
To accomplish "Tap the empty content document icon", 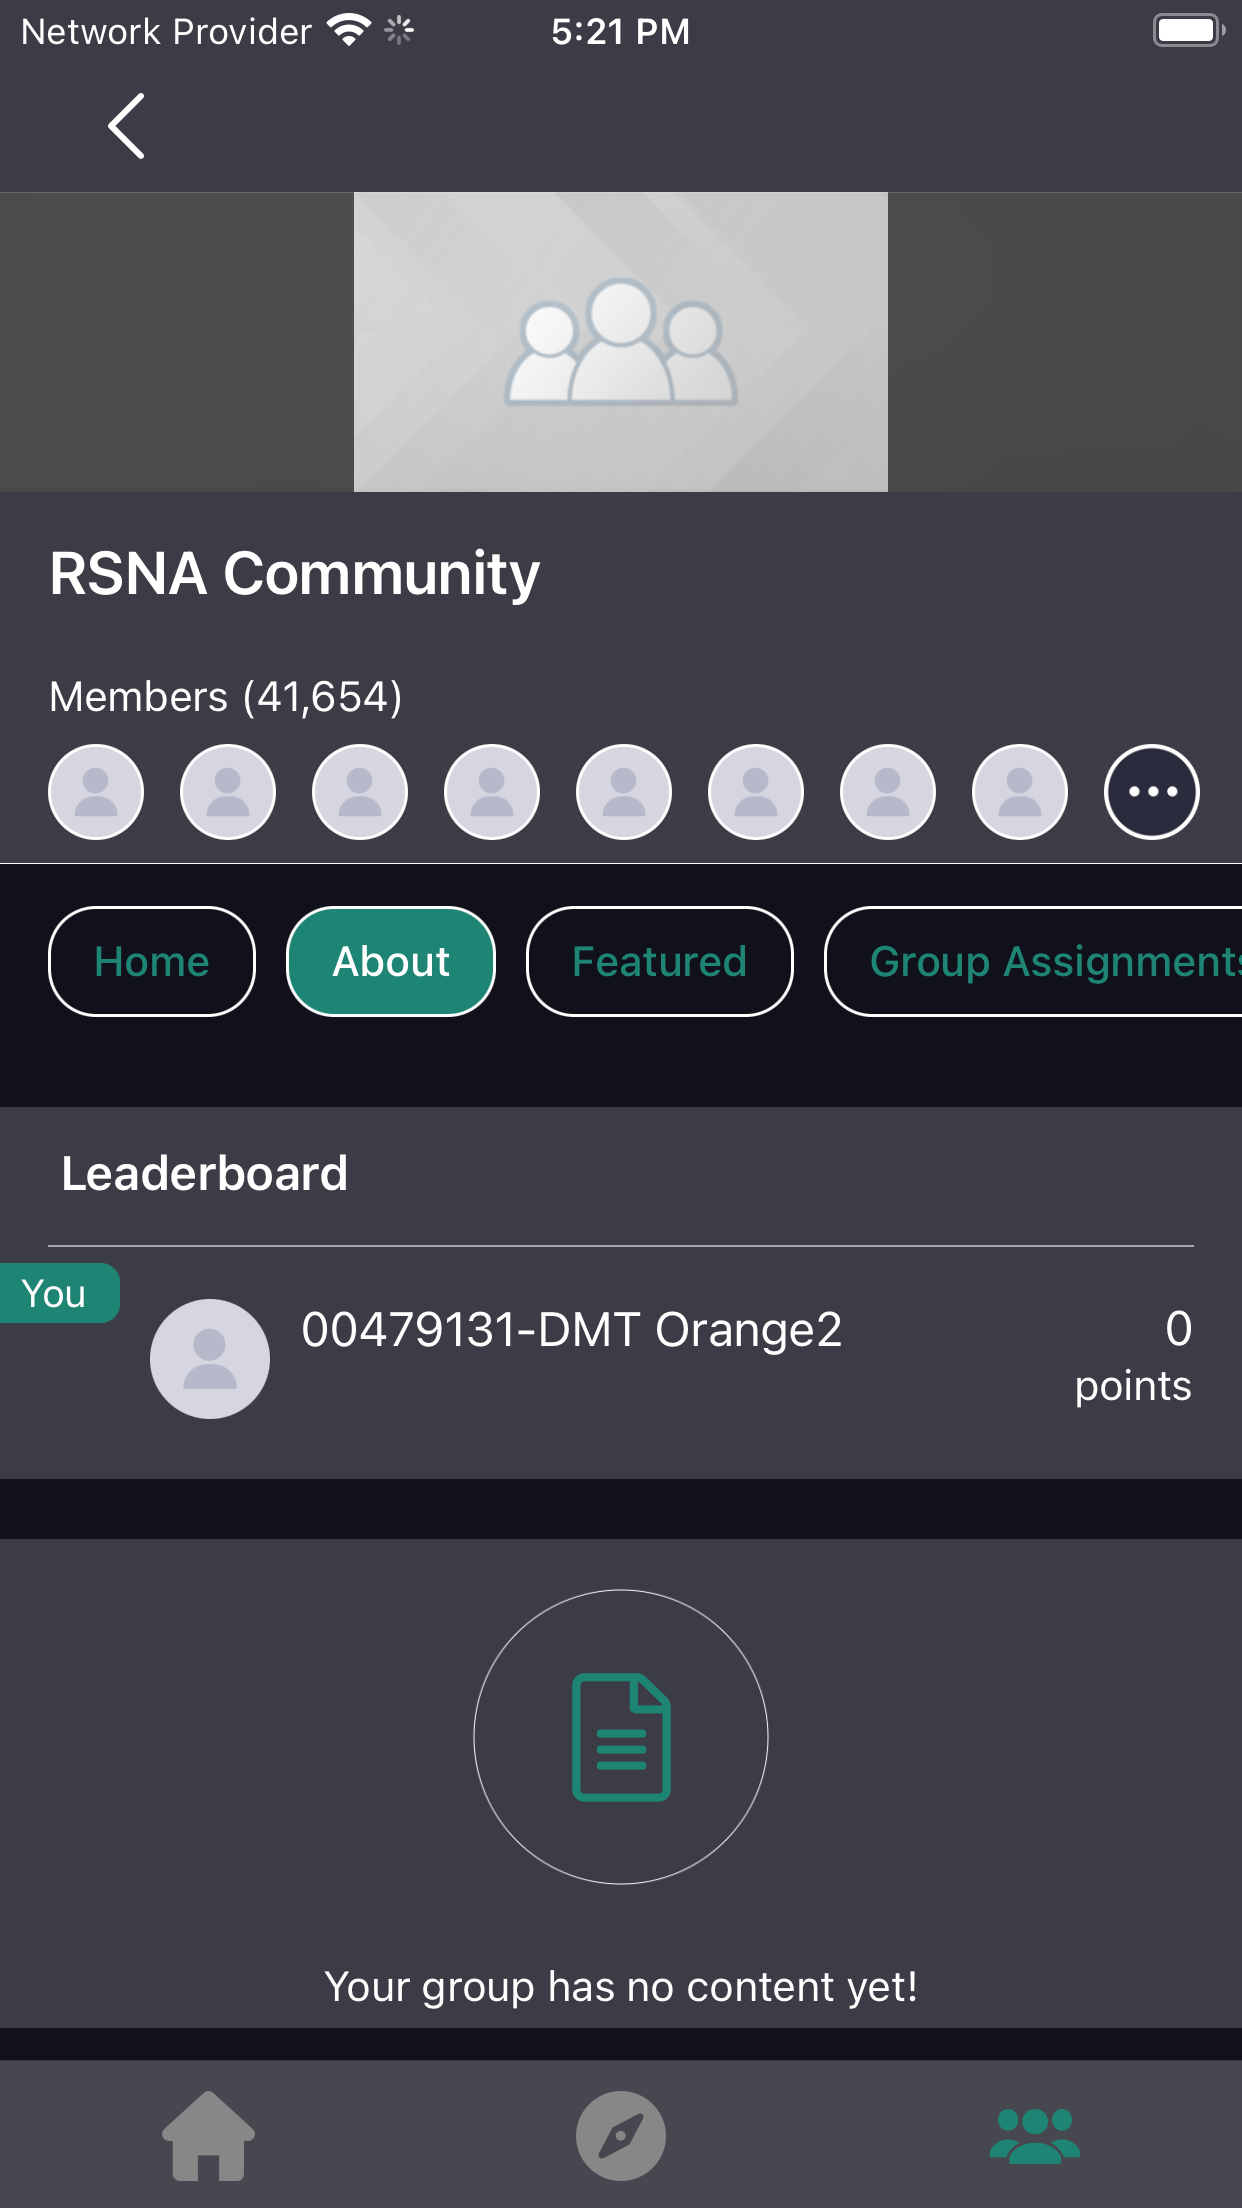I will point(621,1737).
